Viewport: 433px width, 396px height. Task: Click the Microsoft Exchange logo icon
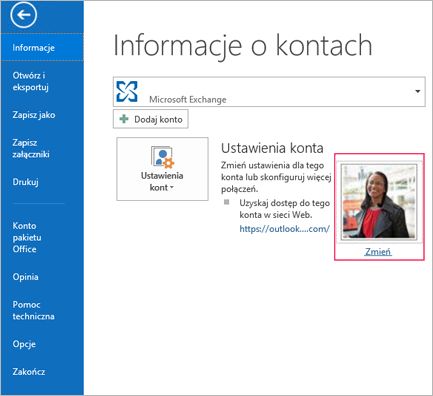click(x=127, y=91)
